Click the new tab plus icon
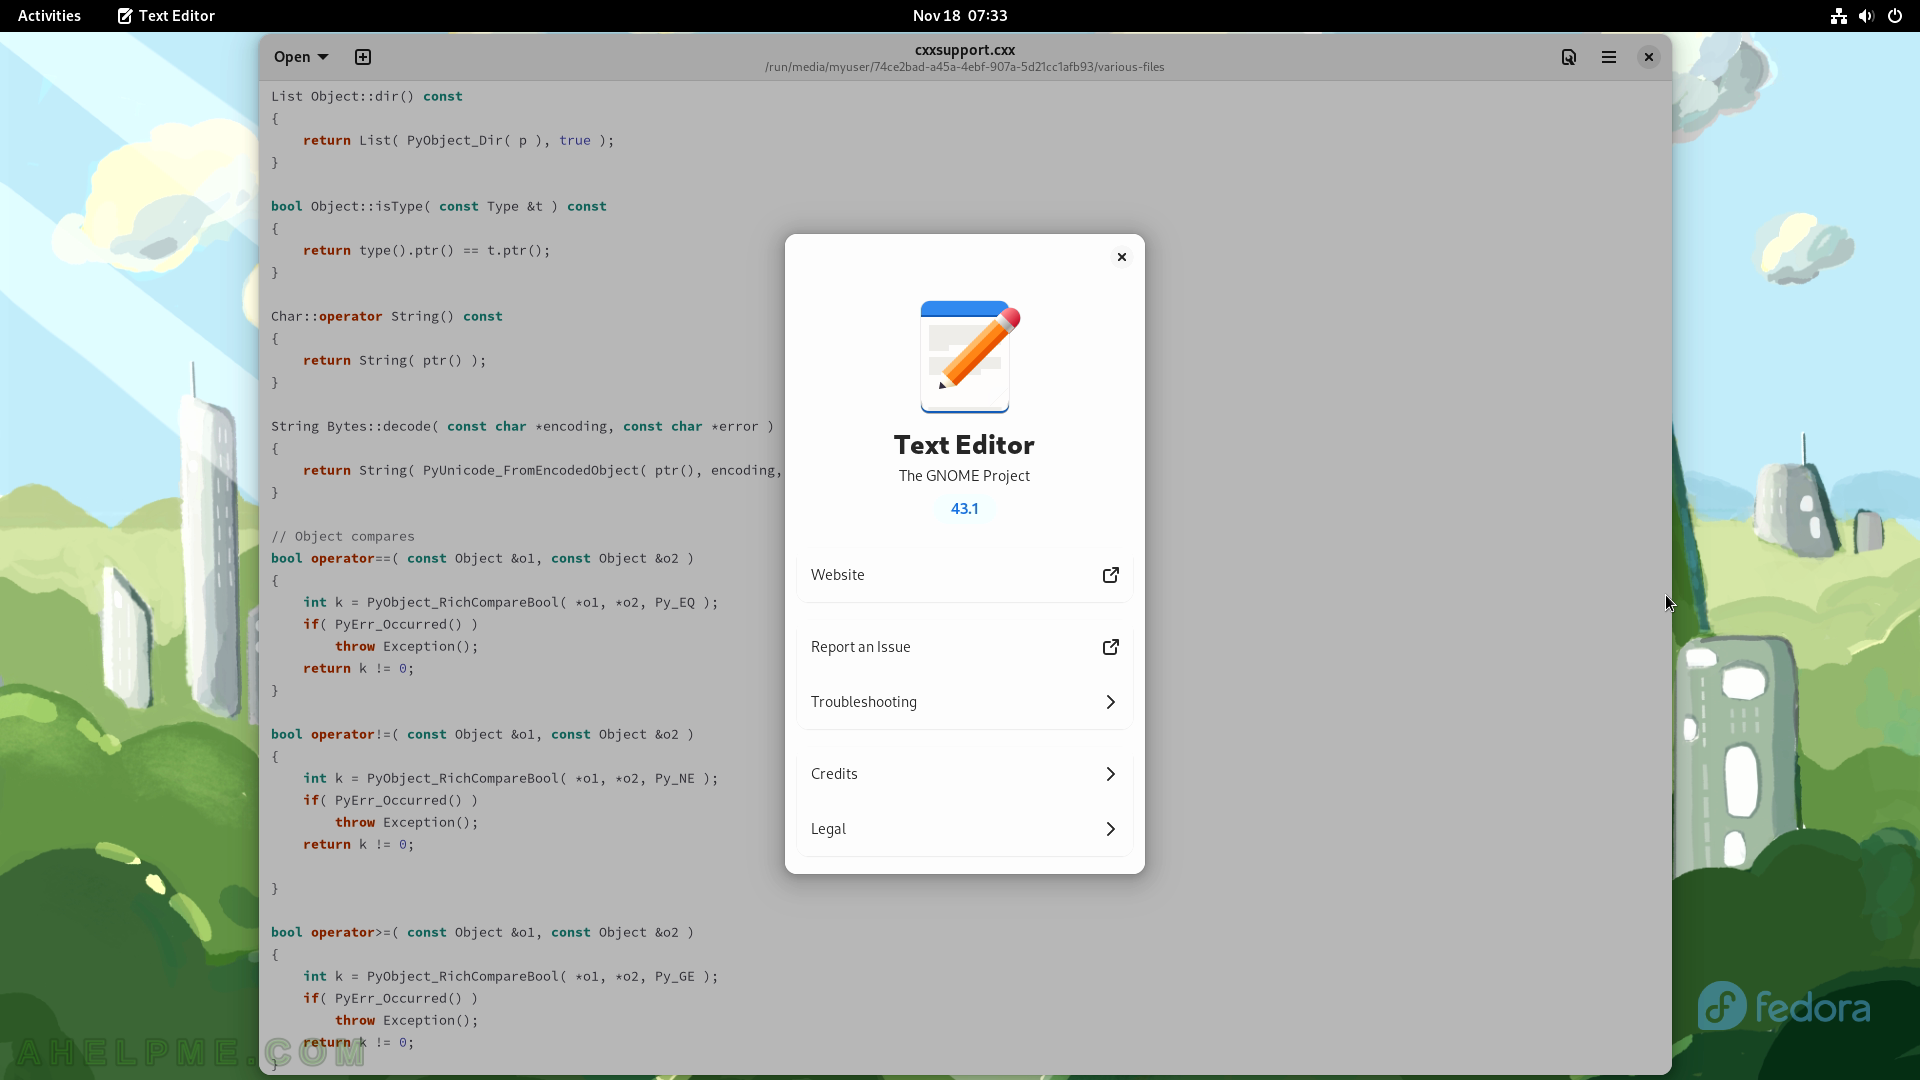 tap(363, 57)
